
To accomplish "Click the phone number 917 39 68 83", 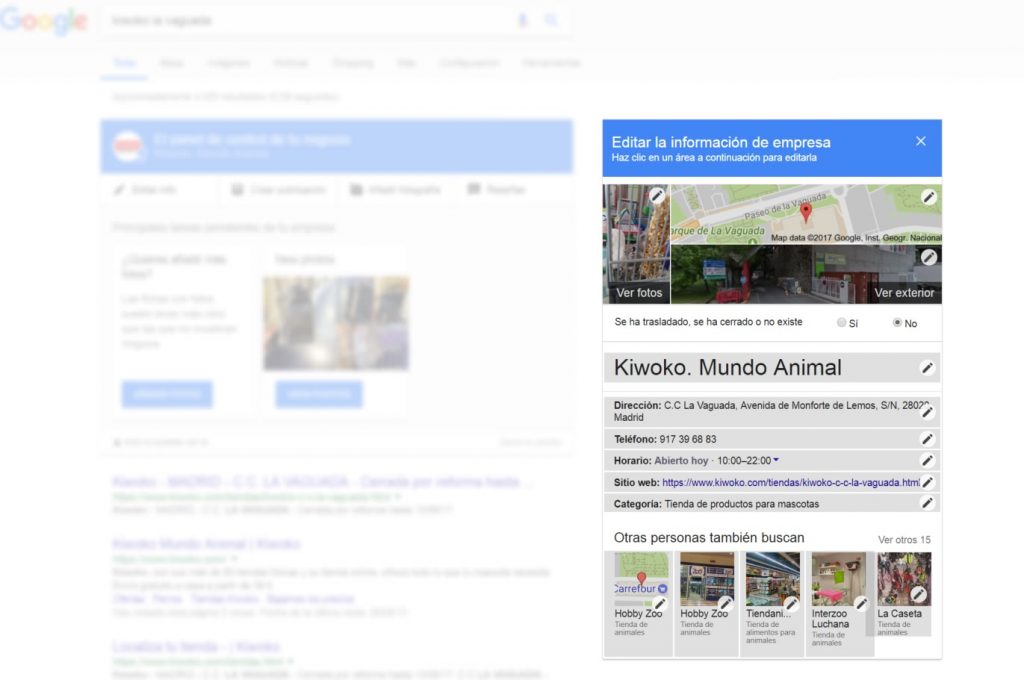I will pos(688,439).
